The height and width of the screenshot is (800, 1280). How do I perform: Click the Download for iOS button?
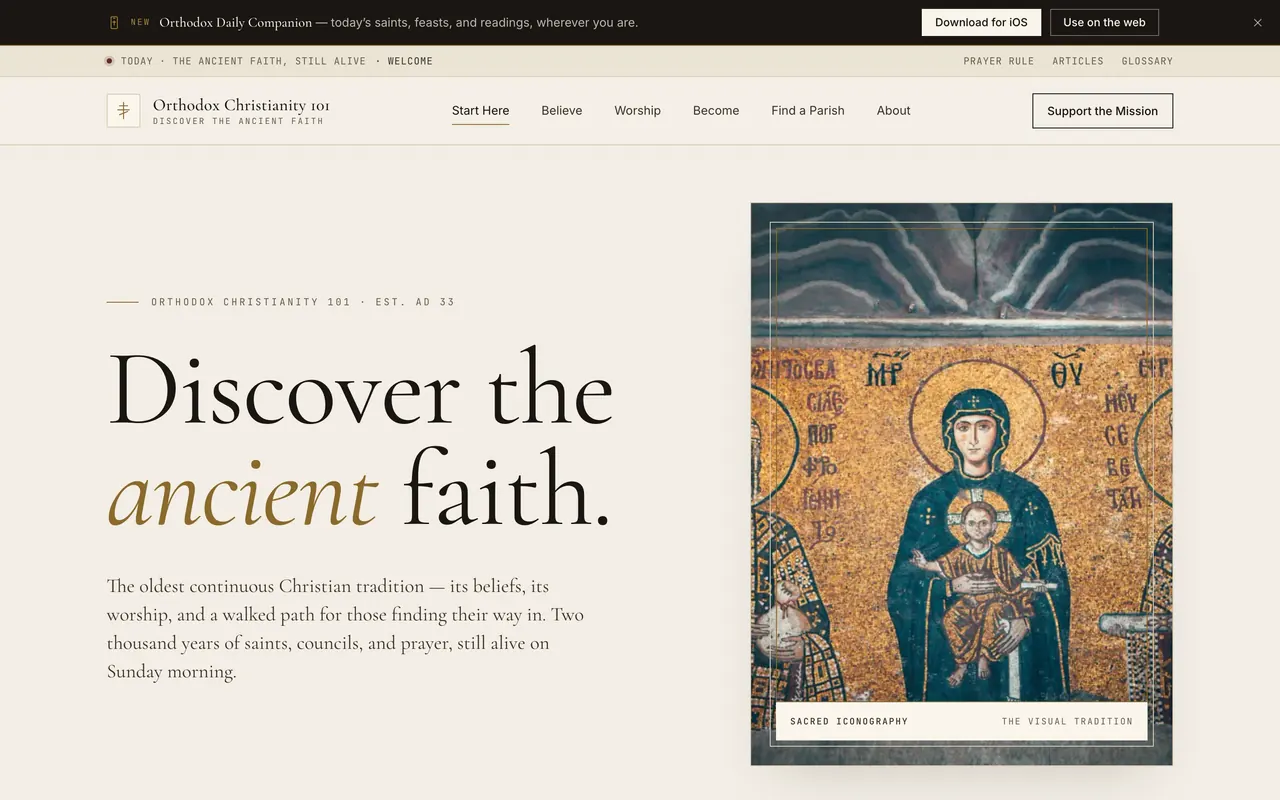(x=981, y=23)
